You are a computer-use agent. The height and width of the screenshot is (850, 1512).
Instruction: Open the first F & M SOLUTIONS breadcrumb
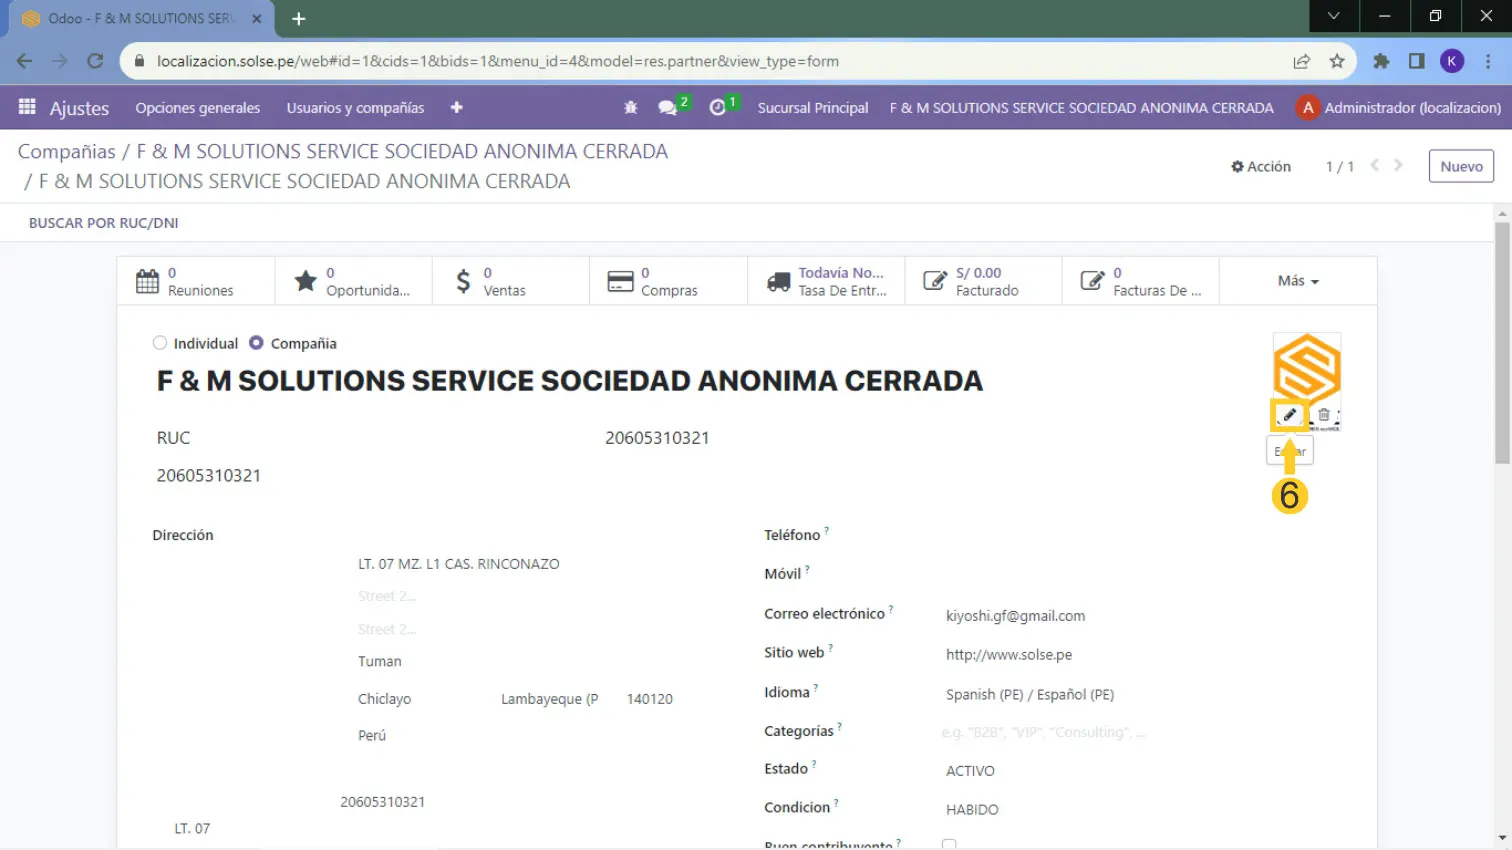point(402,151)
